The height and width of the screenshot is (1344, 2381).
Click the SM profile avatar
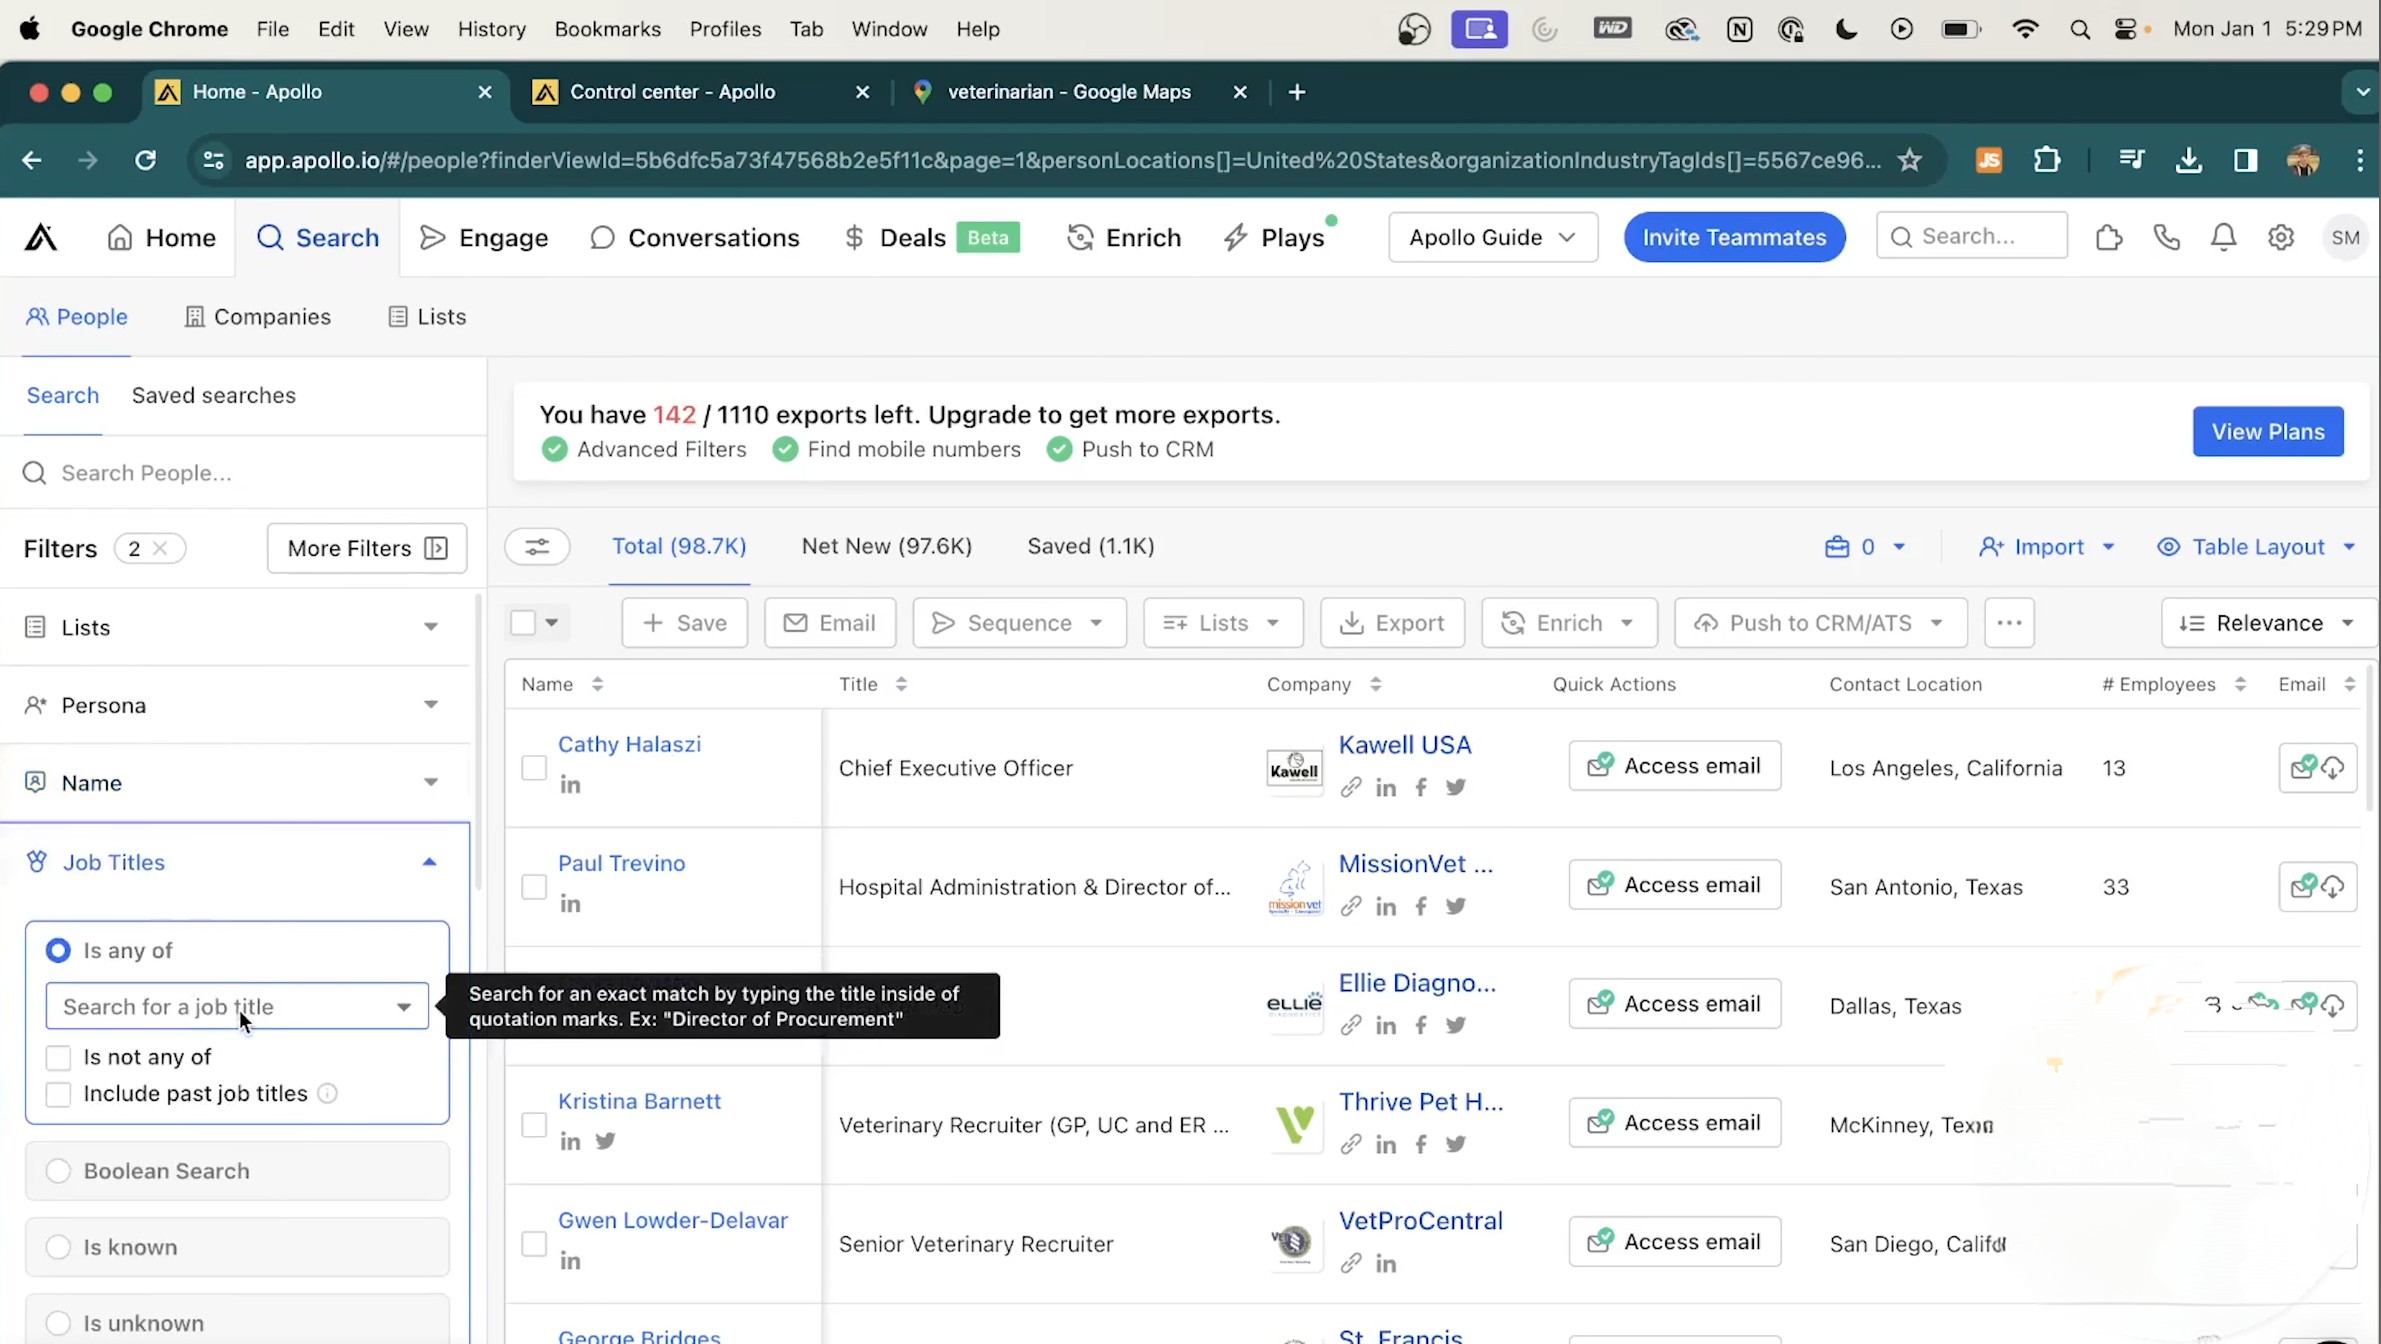click(2344, 237)
